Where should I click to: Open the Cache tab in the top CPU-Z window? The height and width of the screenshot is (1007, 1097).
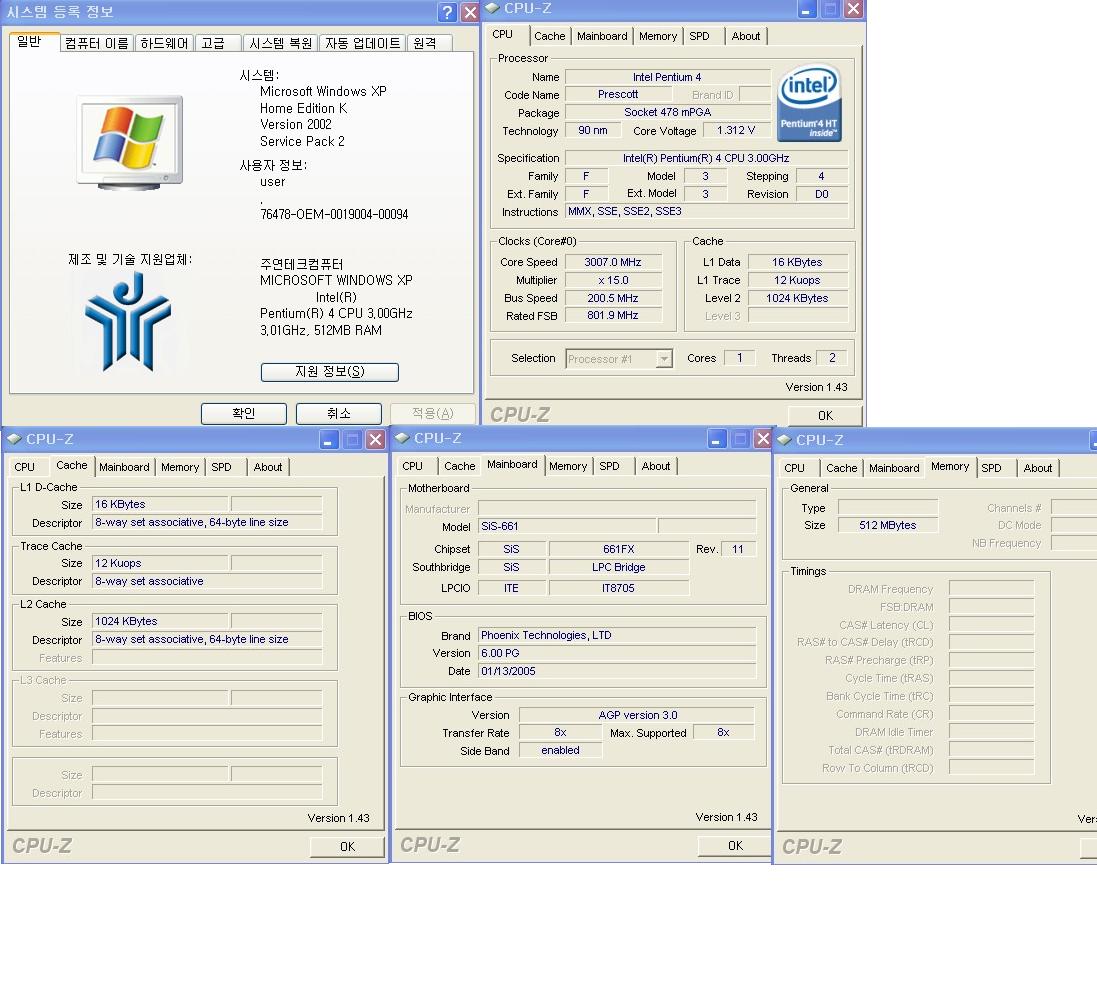(549, 36)
